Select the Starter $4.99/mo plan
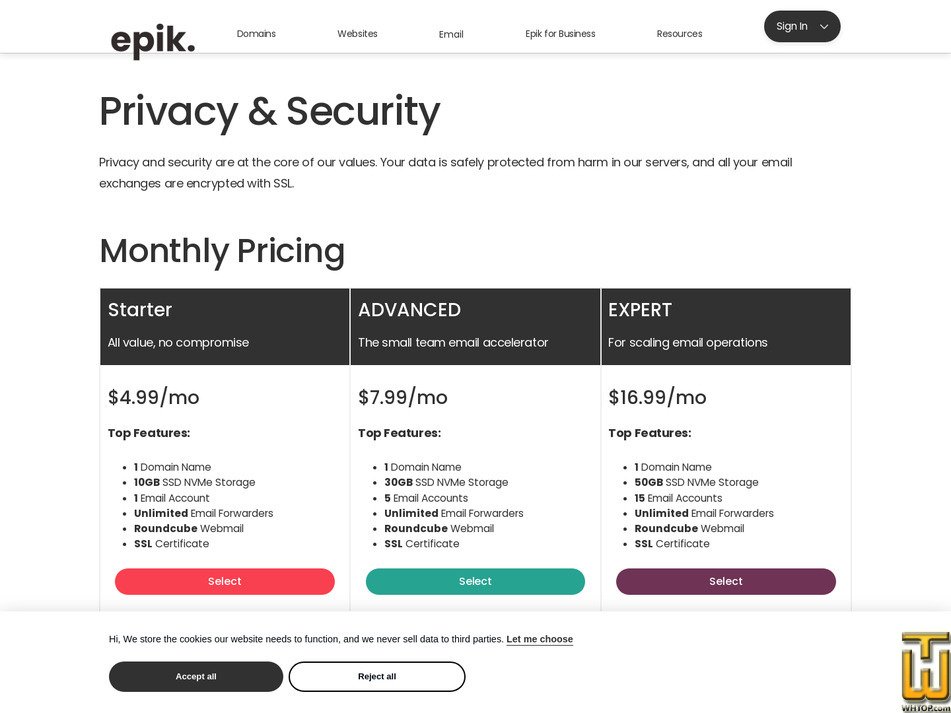This screenshot has height=713, width=951. [224, 581]
